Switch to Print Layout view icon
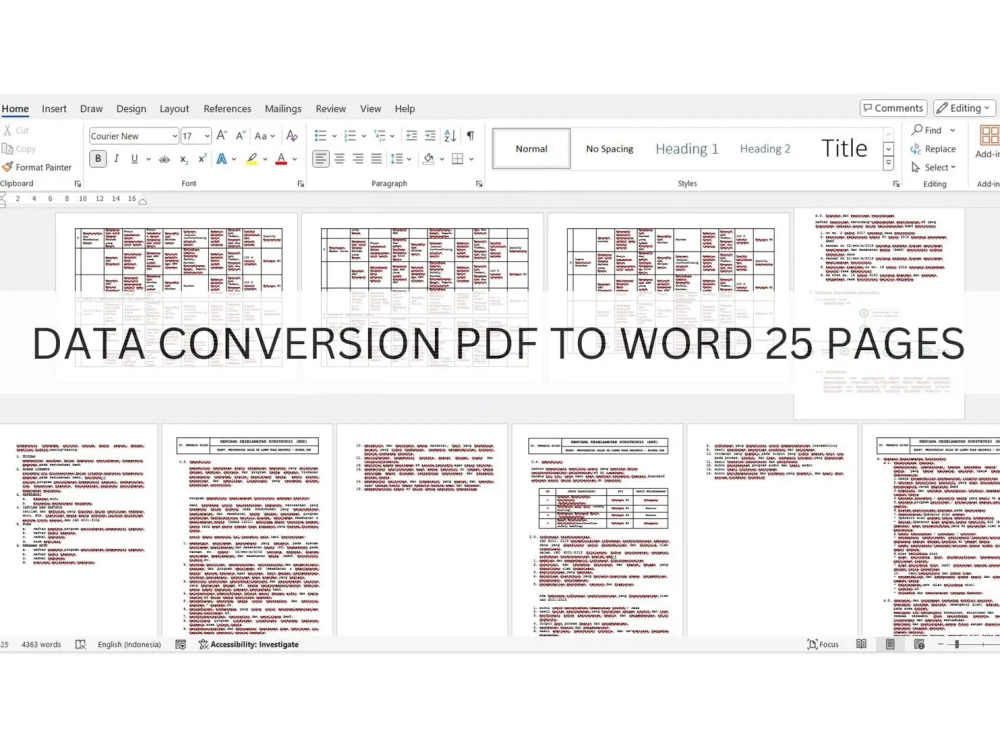The width and height of the screenshot is (1000, 750). [x=890, y=644]
